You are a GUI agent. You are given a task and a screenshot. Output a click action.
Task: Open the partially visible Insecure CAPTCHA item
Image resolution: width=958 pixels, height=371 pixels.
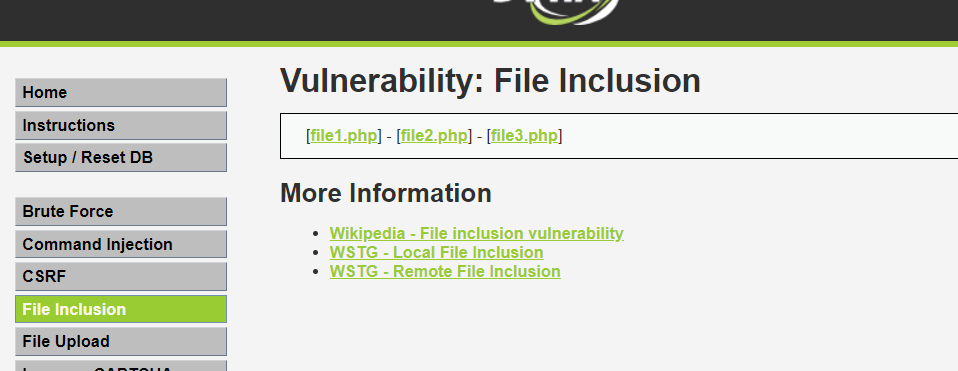click(121, 366)
